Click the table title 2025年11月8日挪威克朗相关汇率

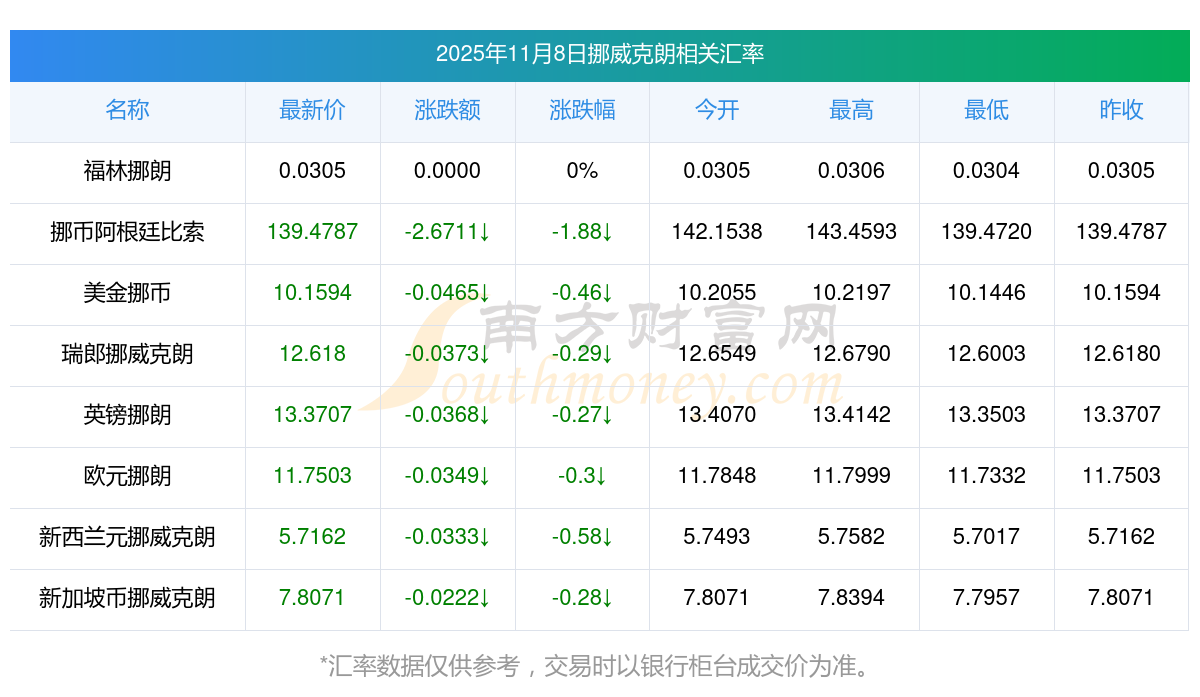pos(600,54)
